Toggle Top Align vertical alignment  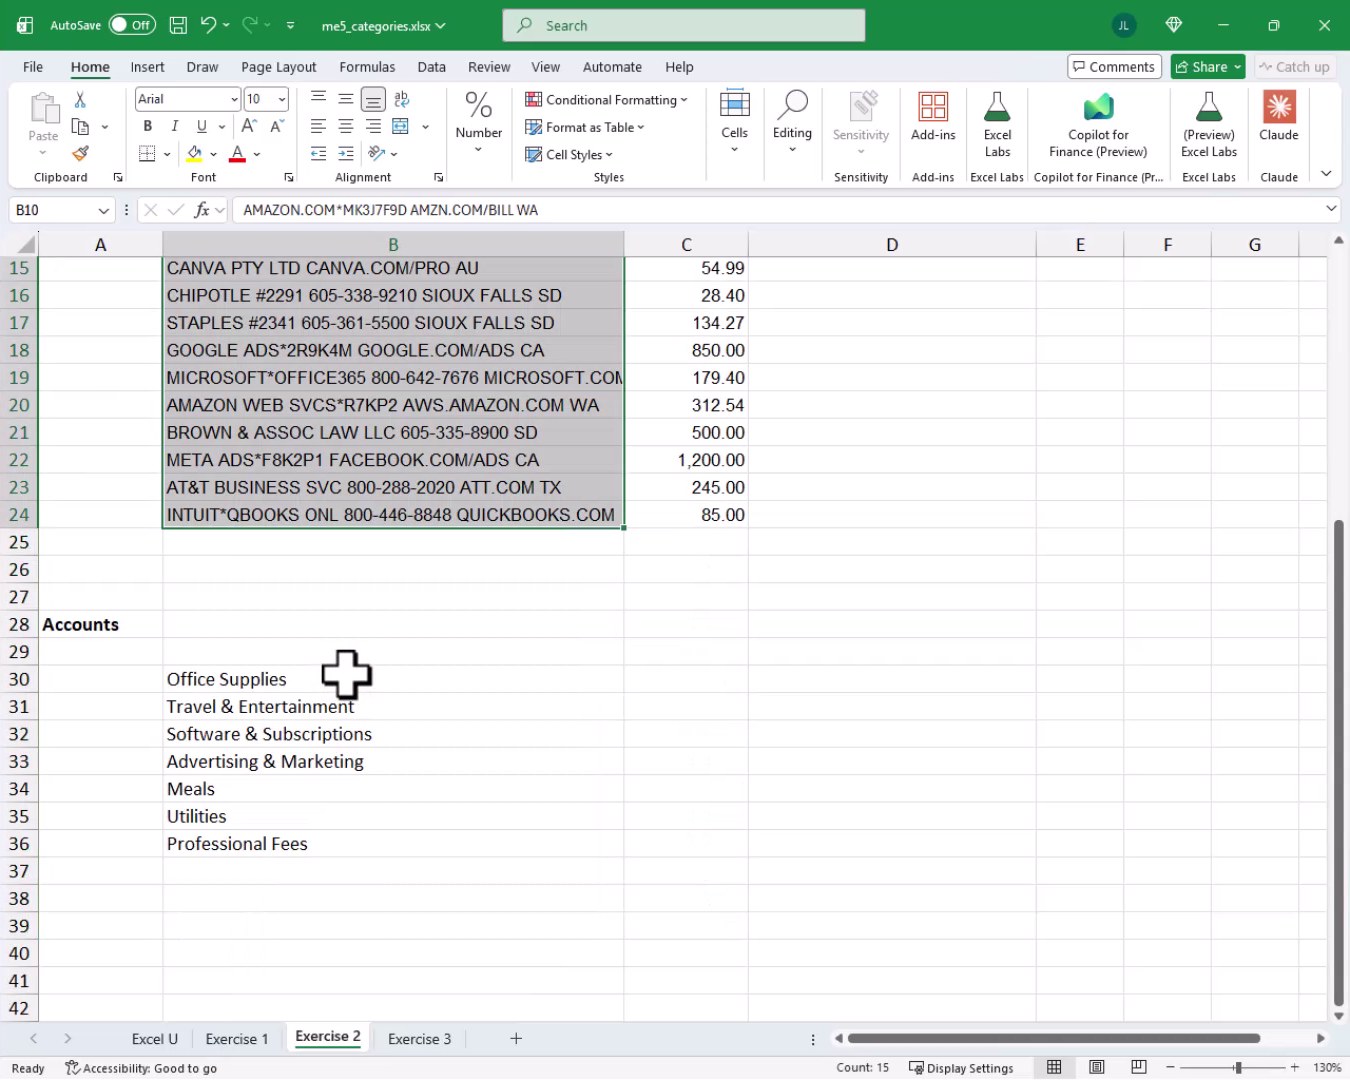coord(318,99)
